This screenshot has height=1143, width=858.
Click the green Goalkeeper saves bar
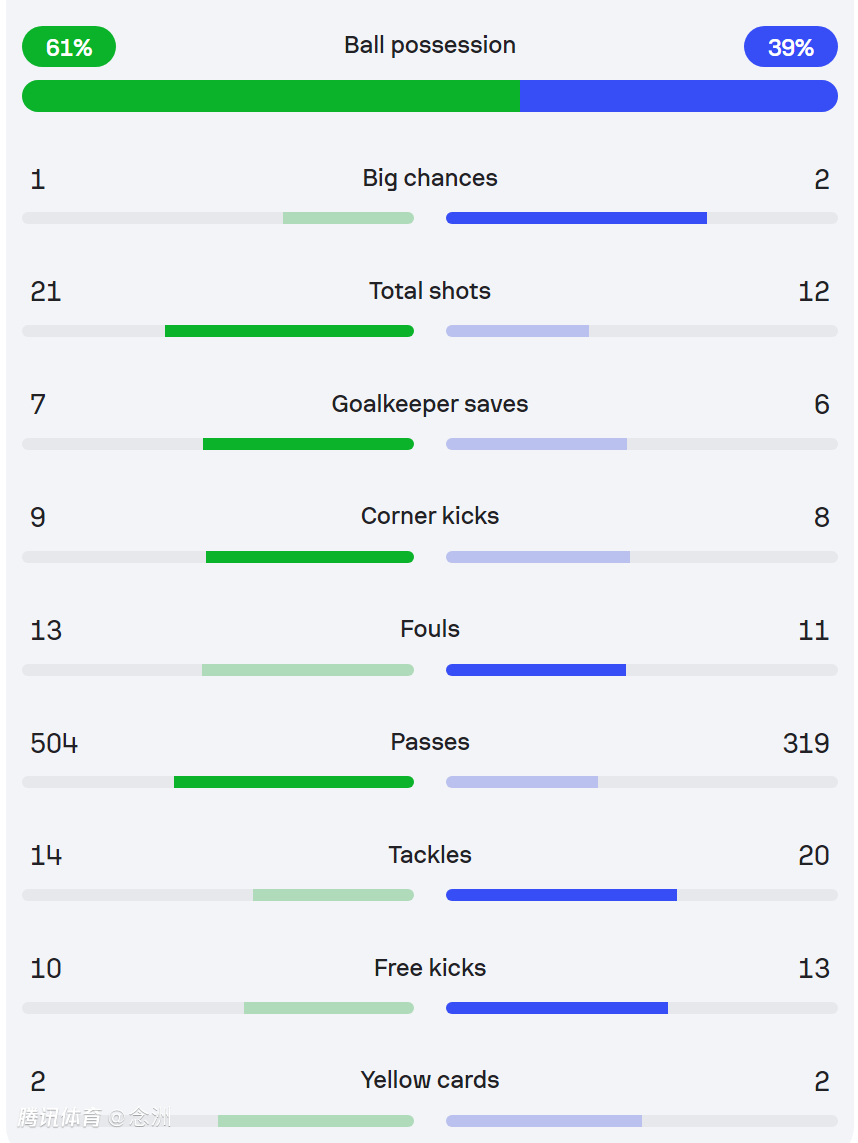(x=308, y=444)
